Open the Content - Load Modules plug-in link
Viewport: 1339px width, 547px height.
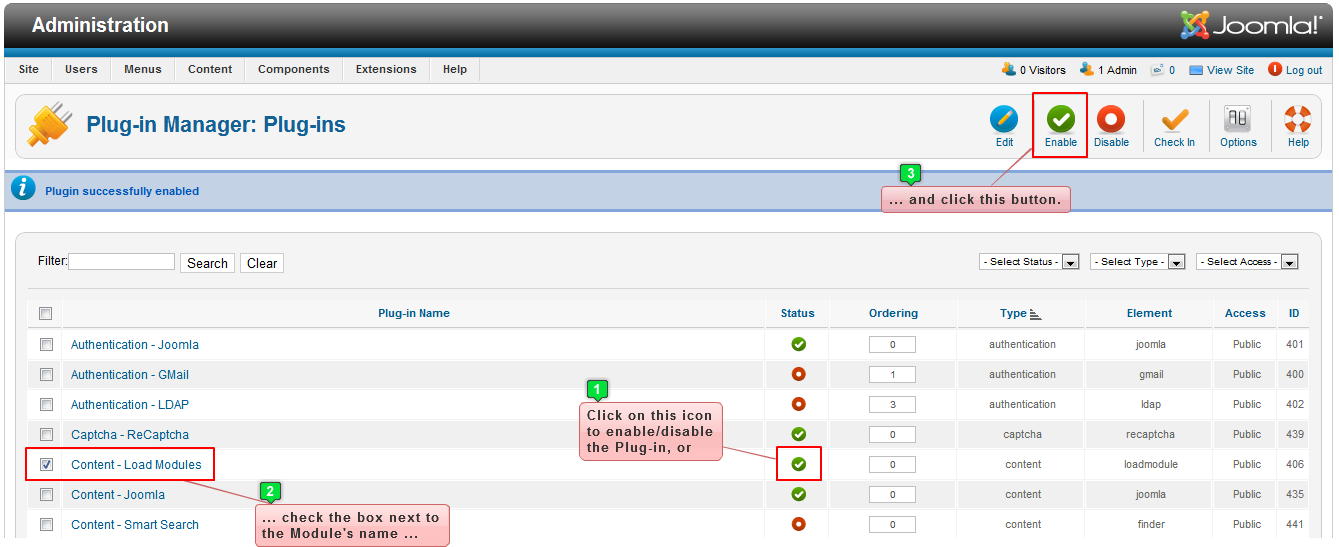pos(136,464)
